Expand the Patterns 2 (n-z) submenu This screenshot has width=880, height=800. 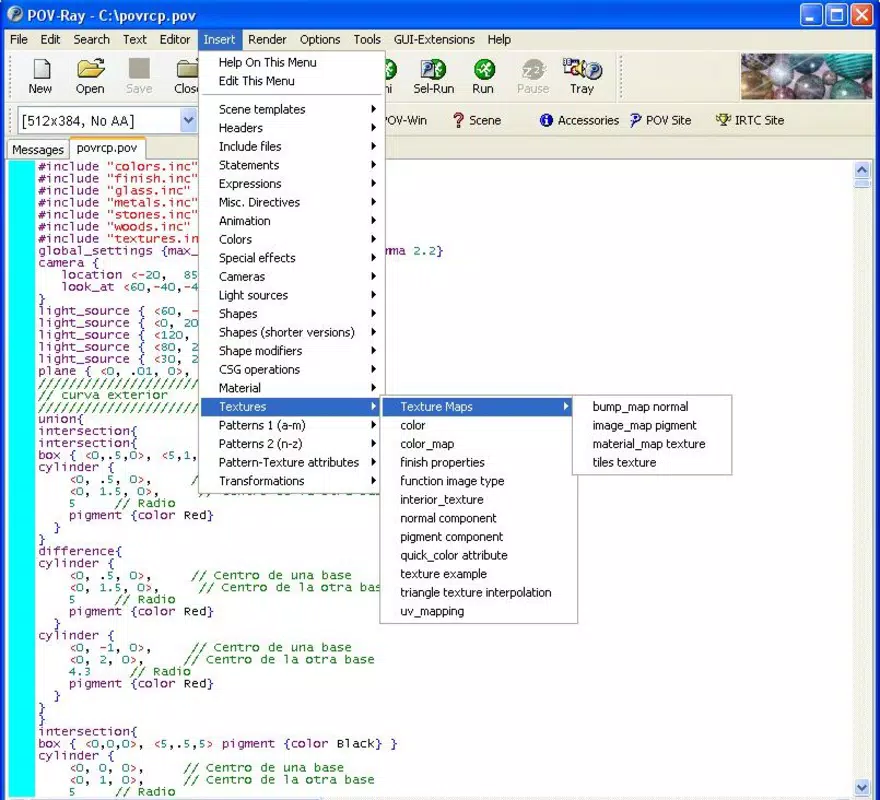[x=291, y=444]
